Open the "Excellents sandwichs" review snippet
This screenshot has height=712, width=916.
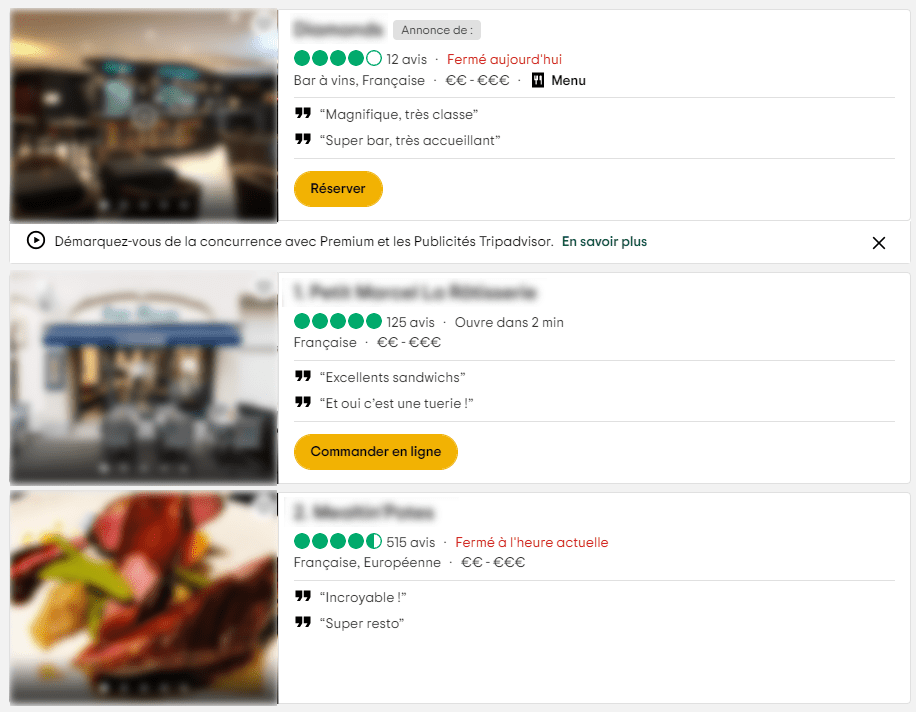(x=392, y=377)
